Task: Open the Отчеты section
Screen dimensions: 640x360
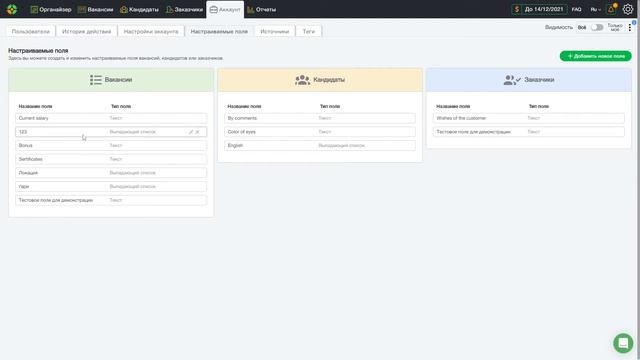Action: point(262,9)
